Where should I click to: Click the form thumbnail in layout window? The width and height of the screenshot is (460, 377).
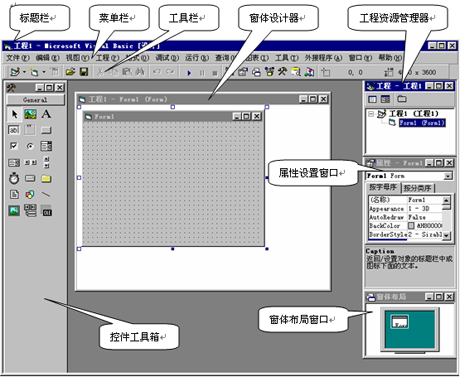point(400,322)
